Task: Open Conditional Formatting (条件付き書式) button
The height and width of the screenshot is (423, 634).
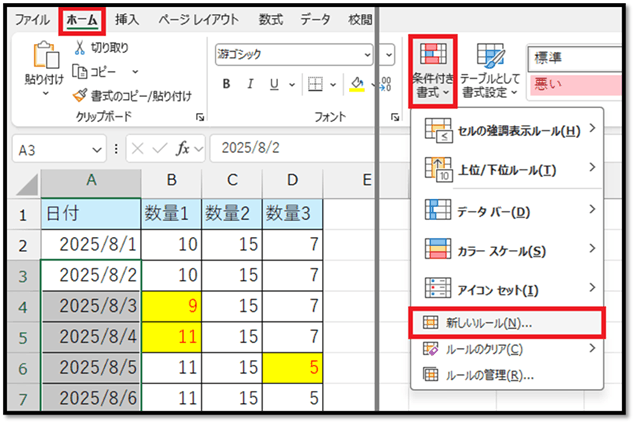Action: tap(433, 68)
